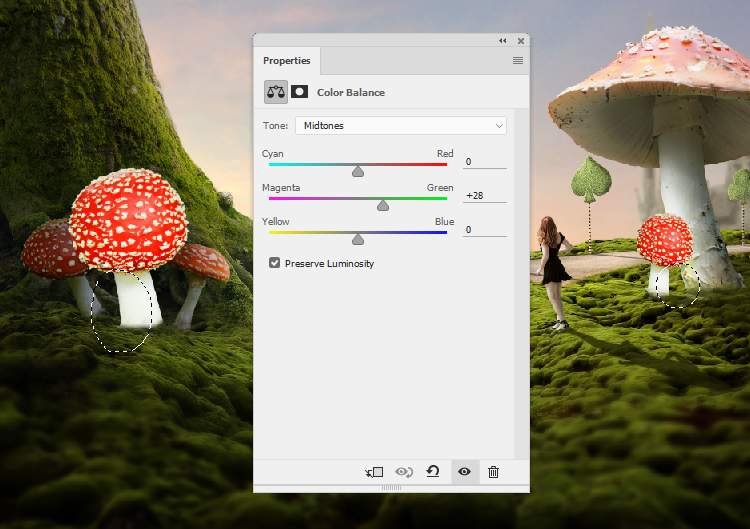The image size is (750, 529).
Task: Click the Magenta-Green value field showing +28
Action: (x=484, y=196)
